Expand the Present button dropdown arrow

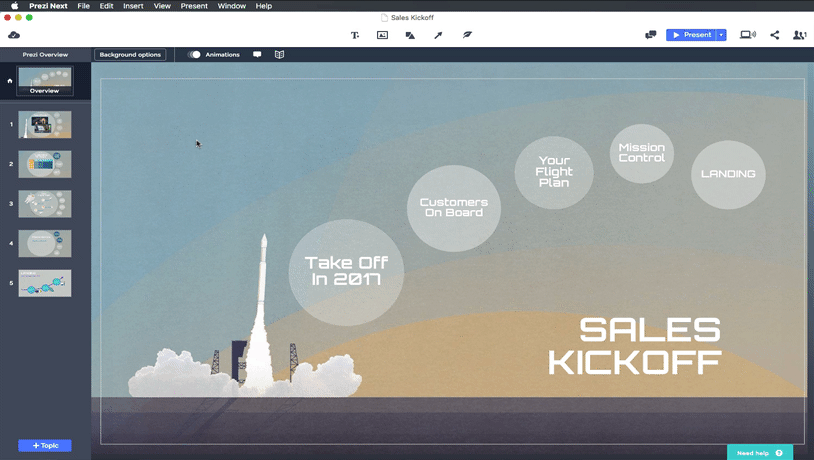pyautogui.click(x=721, y=35)
